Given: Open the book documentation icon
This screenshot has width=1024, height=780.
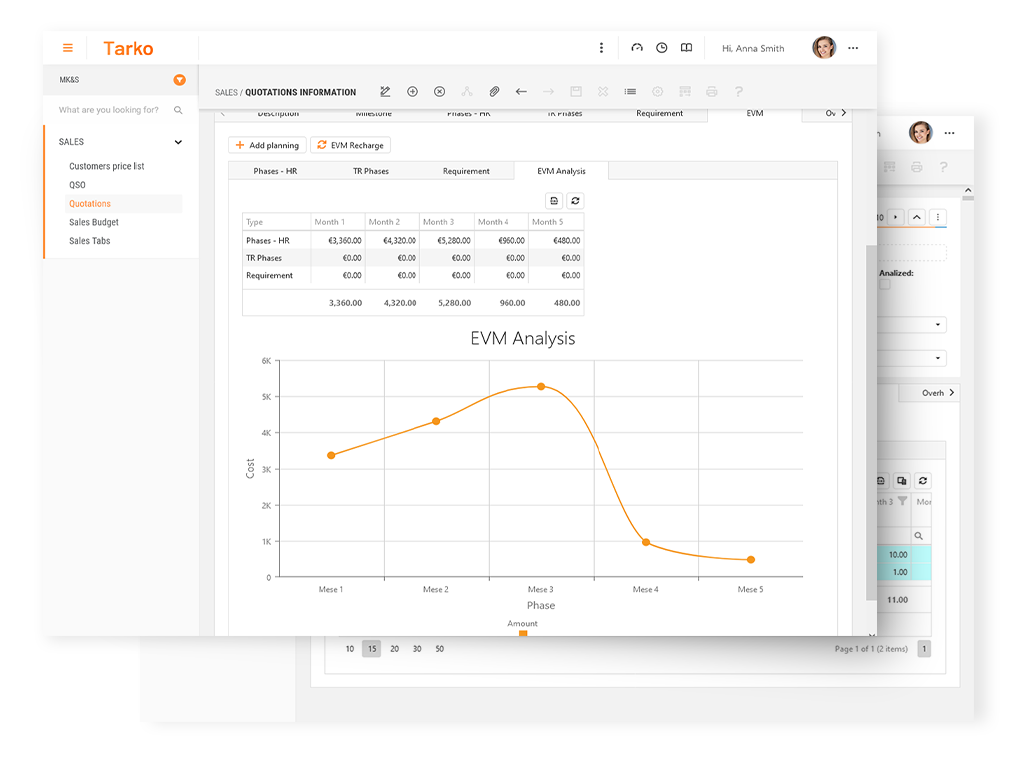Looking at the screenshot, I should pyautogui.click(x=686, y=48).
